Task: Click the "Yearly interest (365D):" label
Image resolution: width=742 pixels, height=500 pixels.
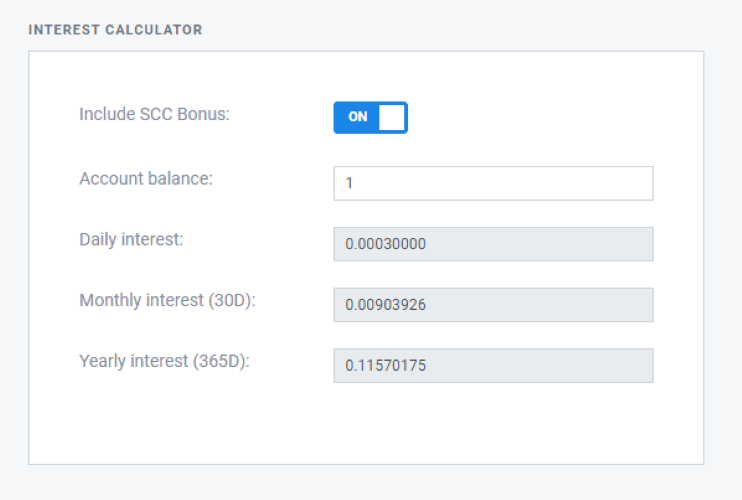Action: coord(164,361)
